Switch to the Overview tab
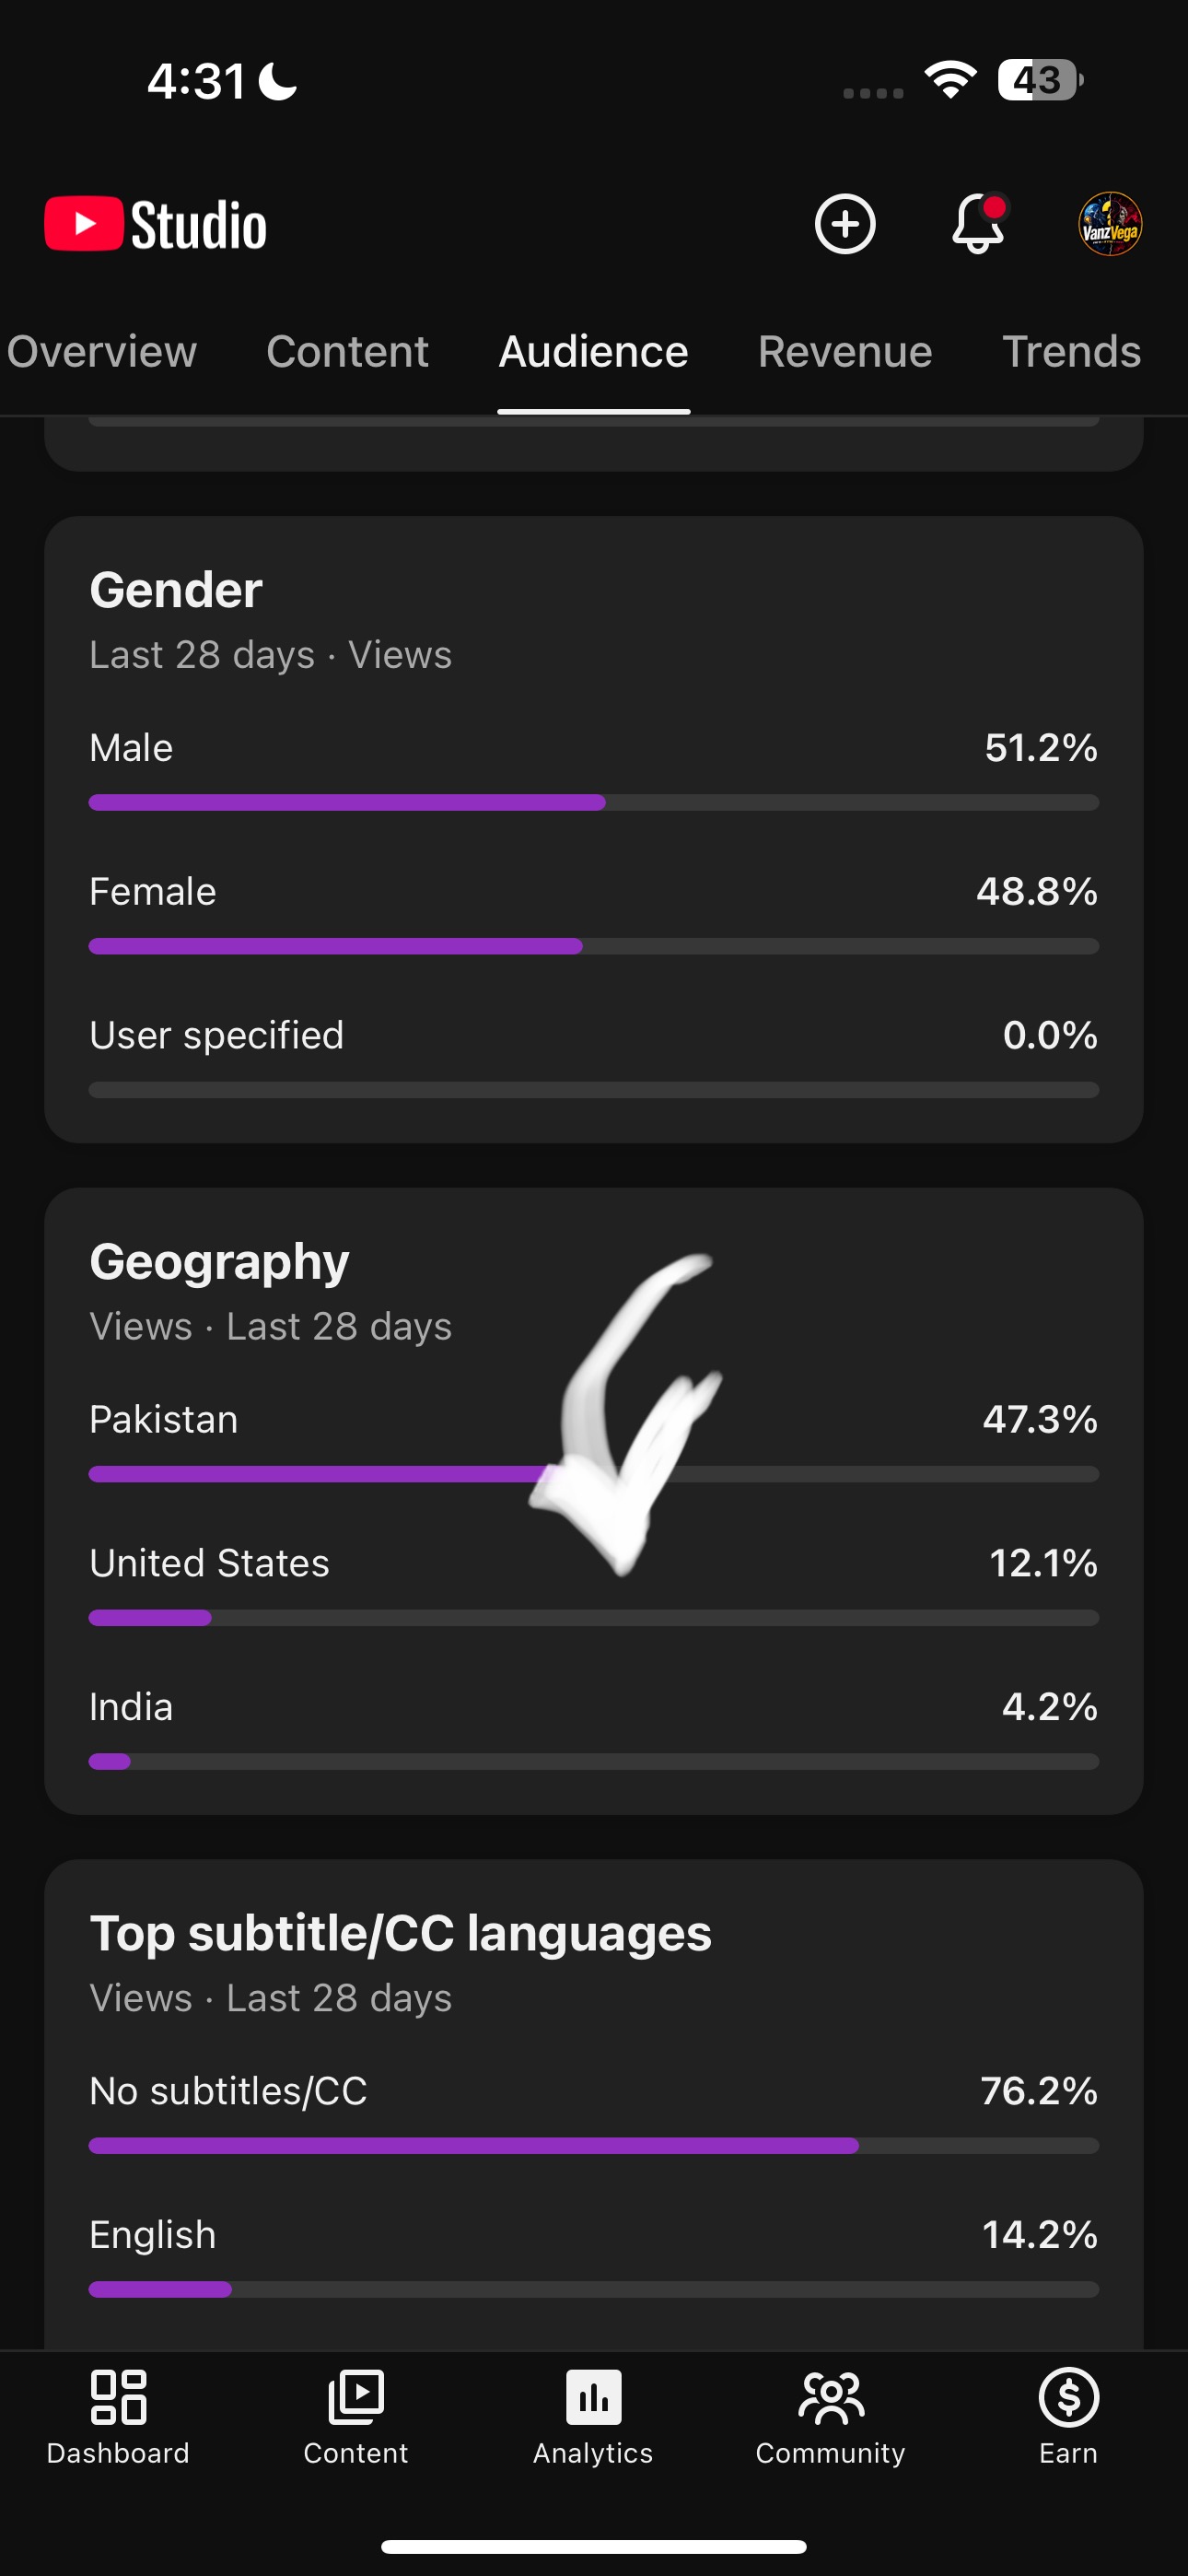The image size is (1188, 2576). click(102, 352)
